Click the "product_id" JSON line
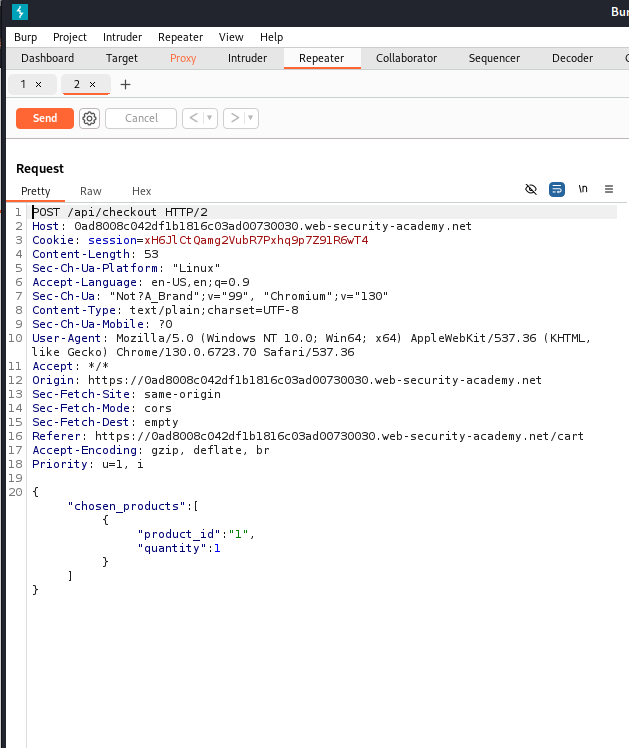The image size is (629, 748). pyautogui.click(x=196, y=534)
